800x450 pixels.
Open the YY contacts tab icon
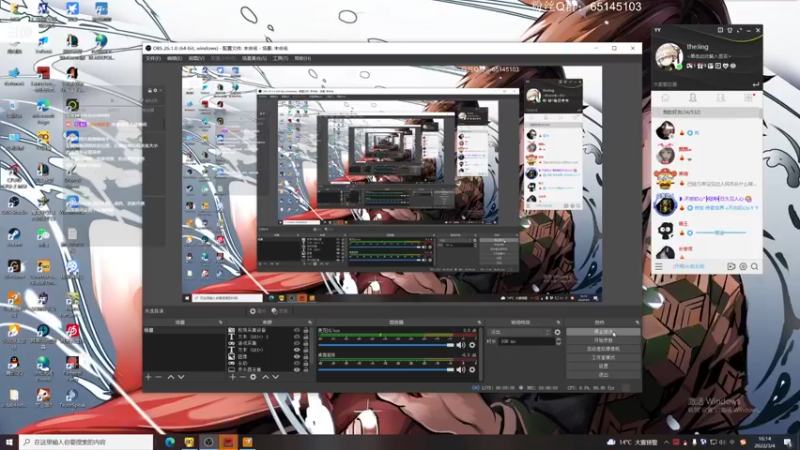pos(693,97)
